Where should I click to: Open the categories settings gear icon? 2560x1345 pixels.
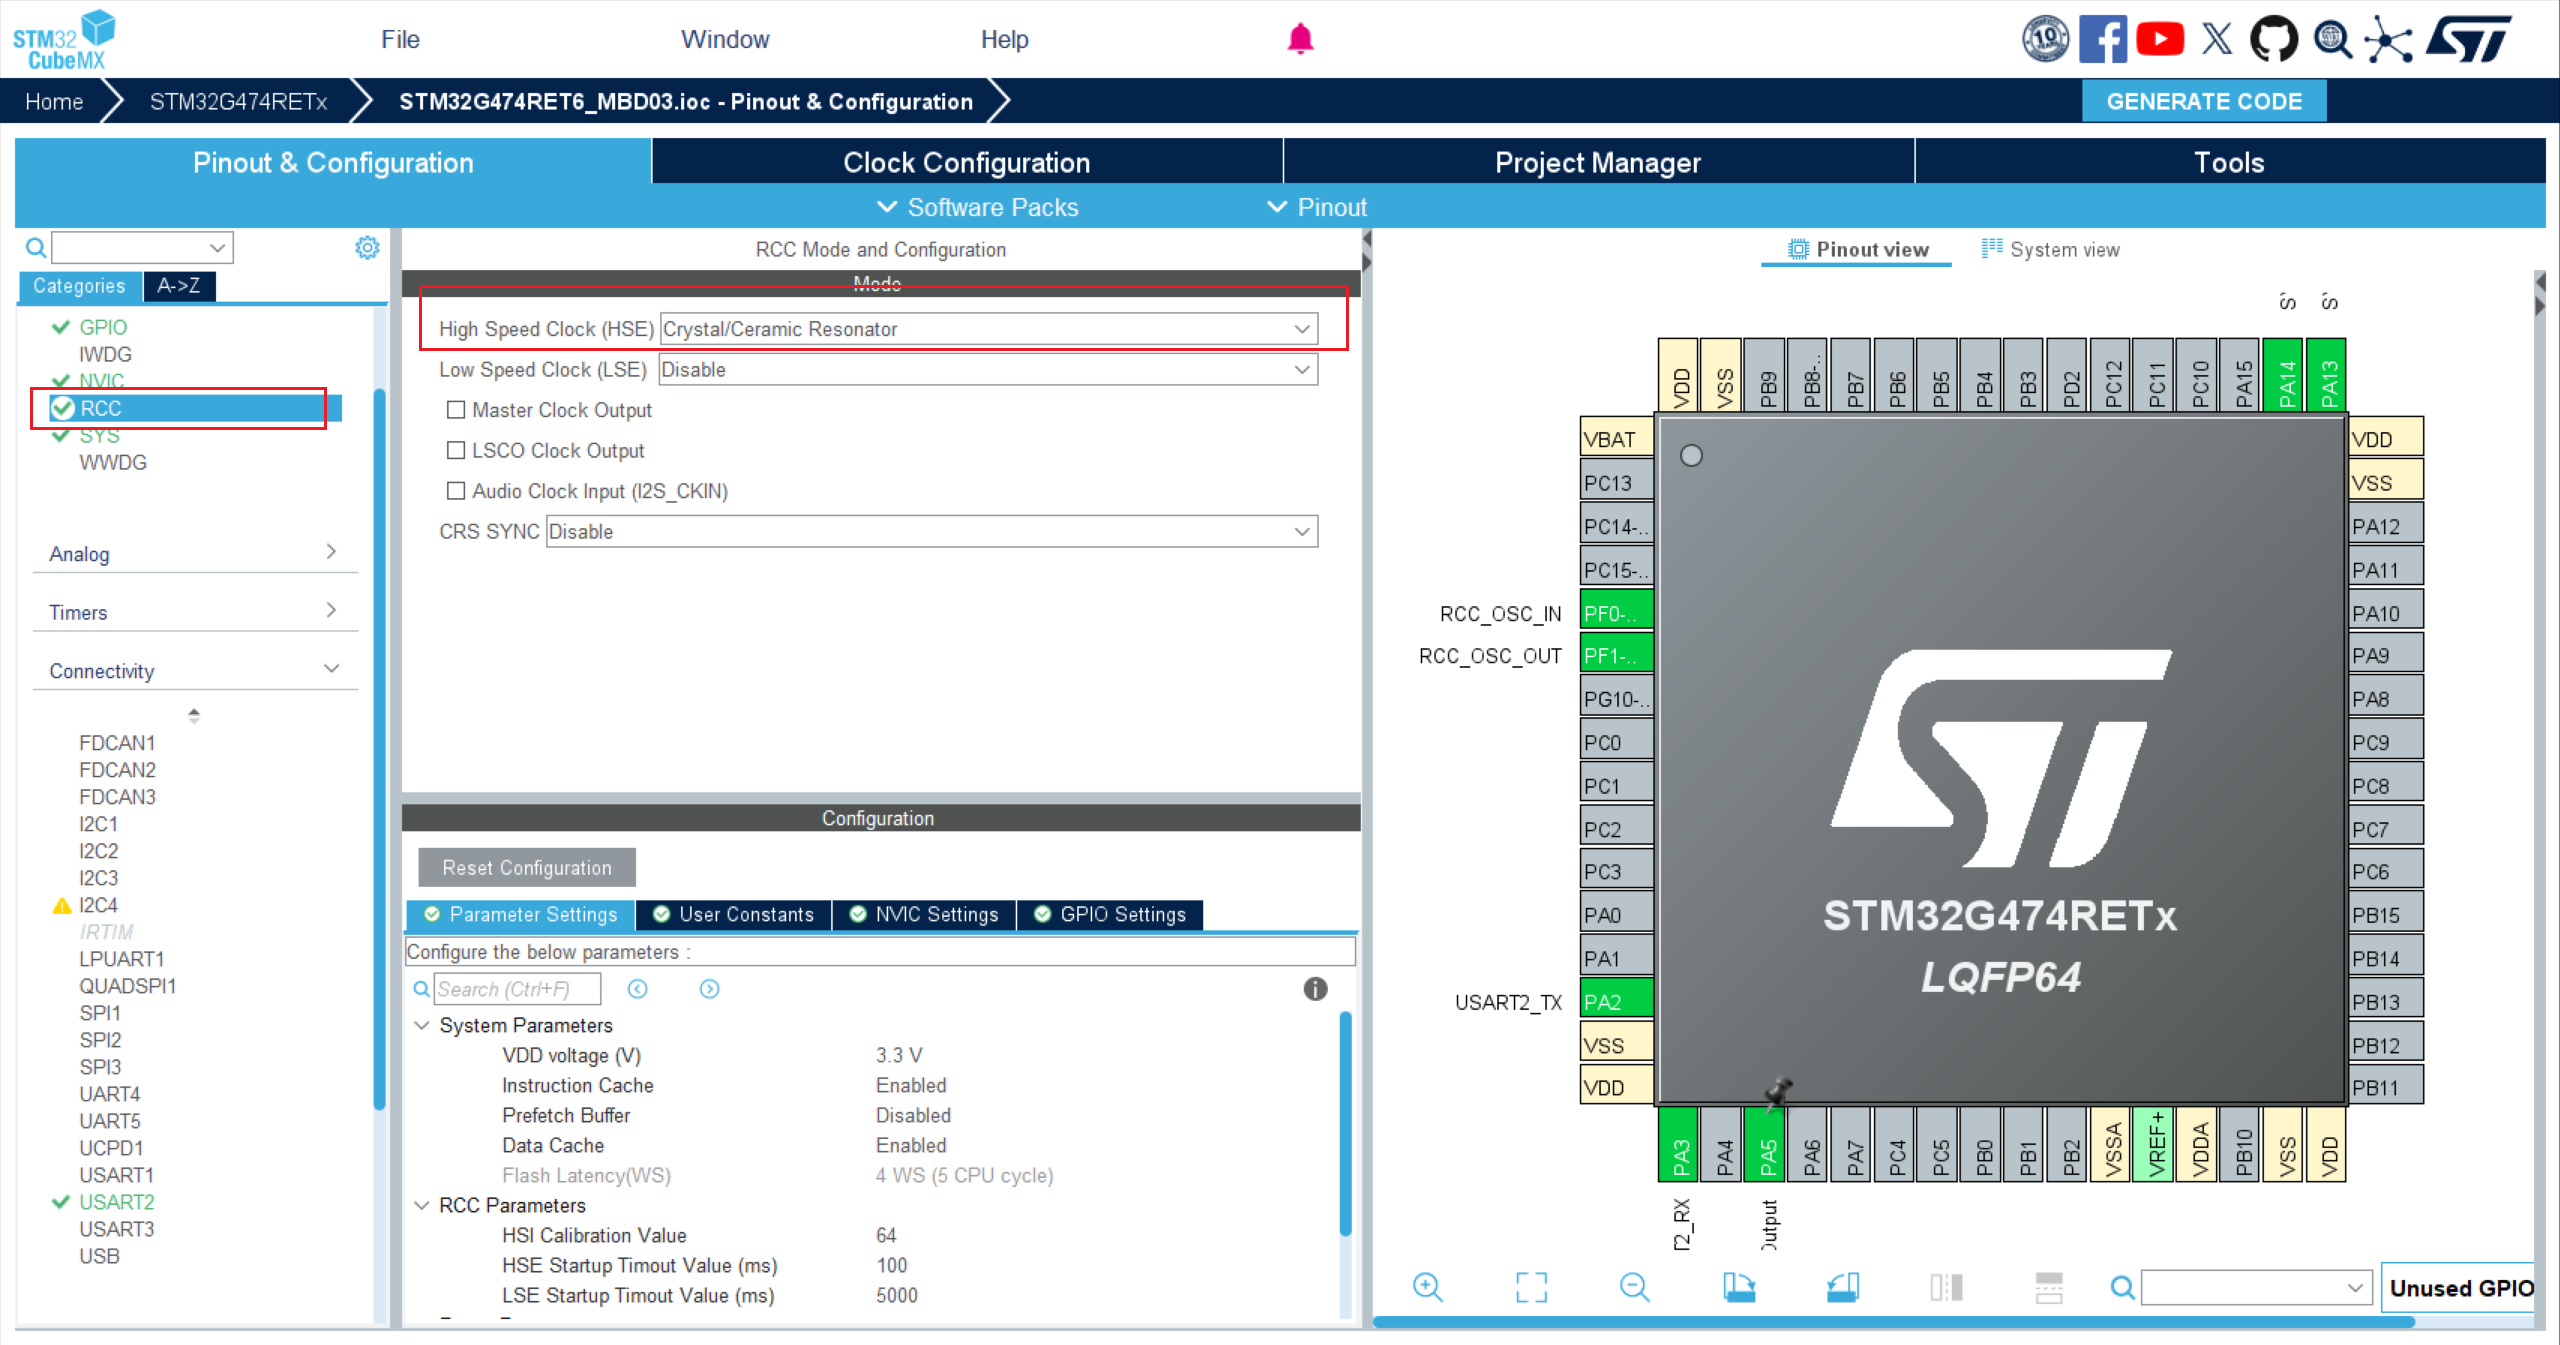point(367,247)
